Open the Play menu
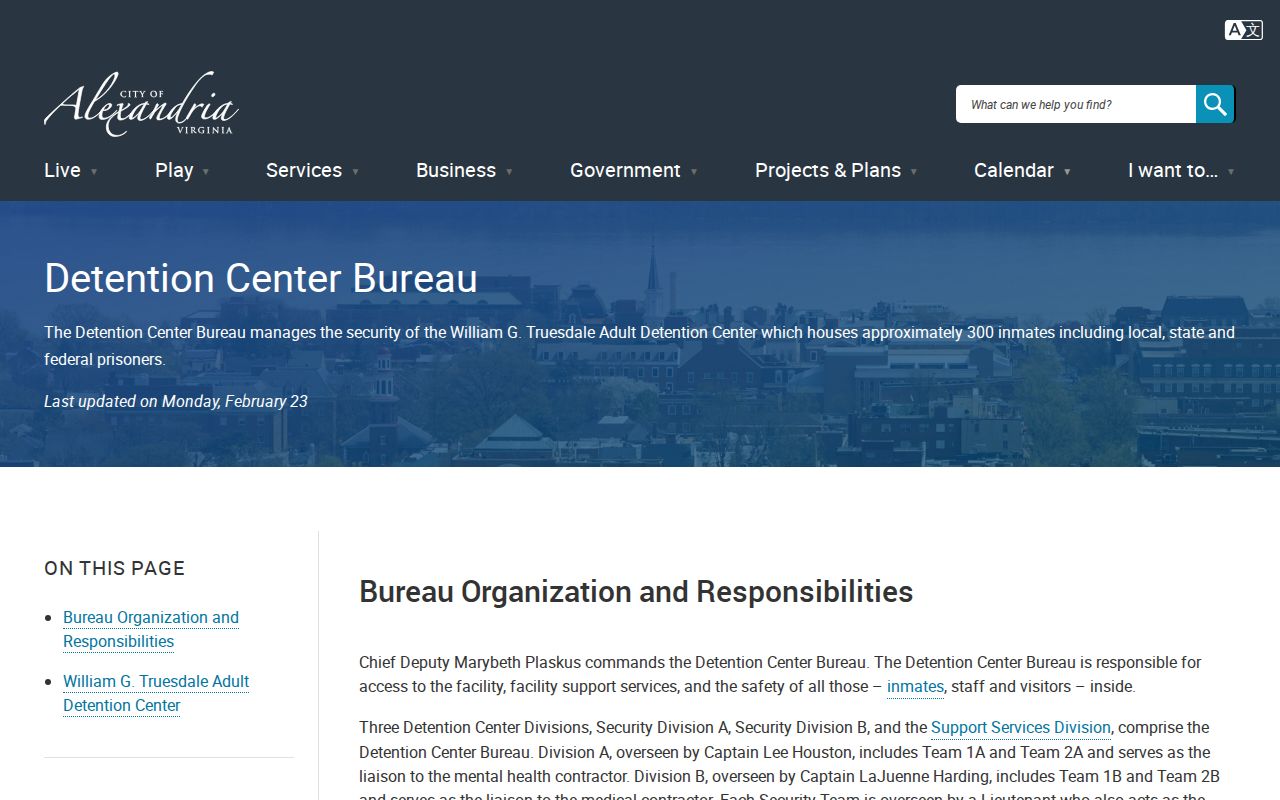The width and height of the screenshot is (1280, 800). point(174,170)
